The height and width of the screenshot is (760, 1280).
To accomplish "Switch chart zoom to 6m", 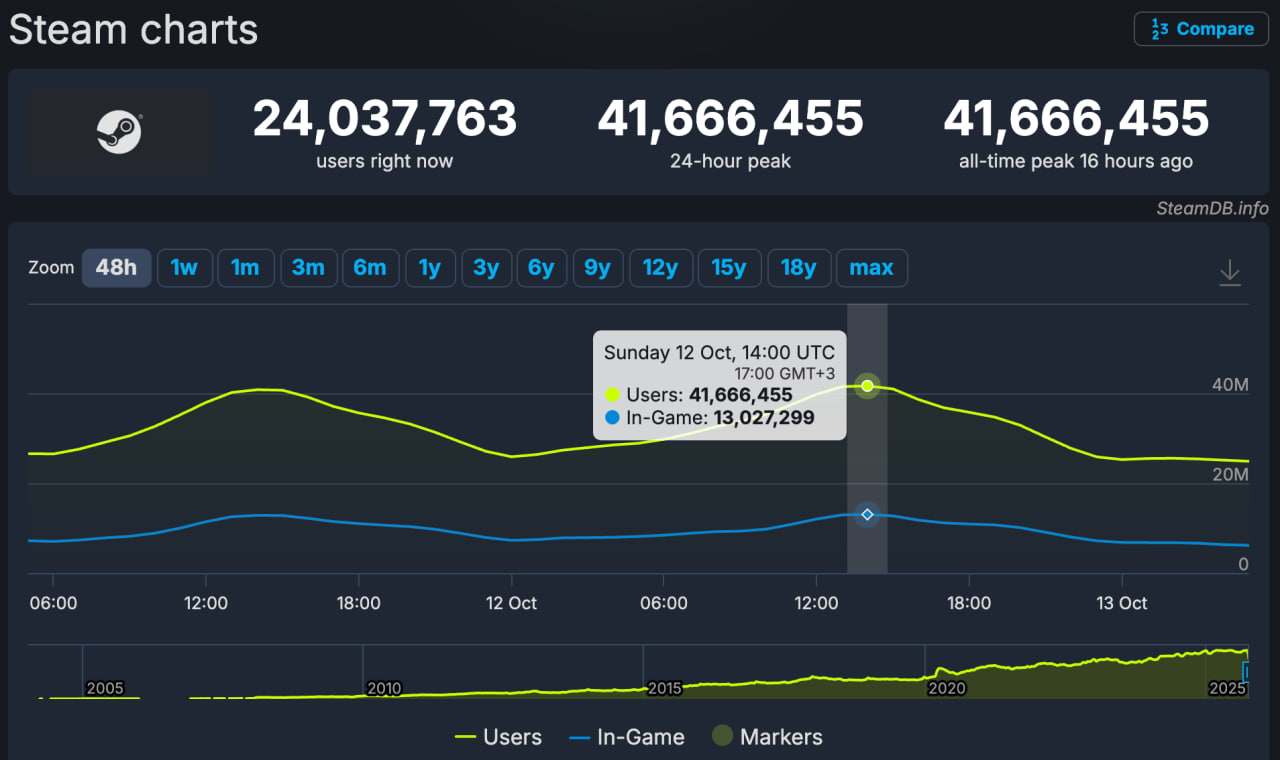I will coord(370,268).
